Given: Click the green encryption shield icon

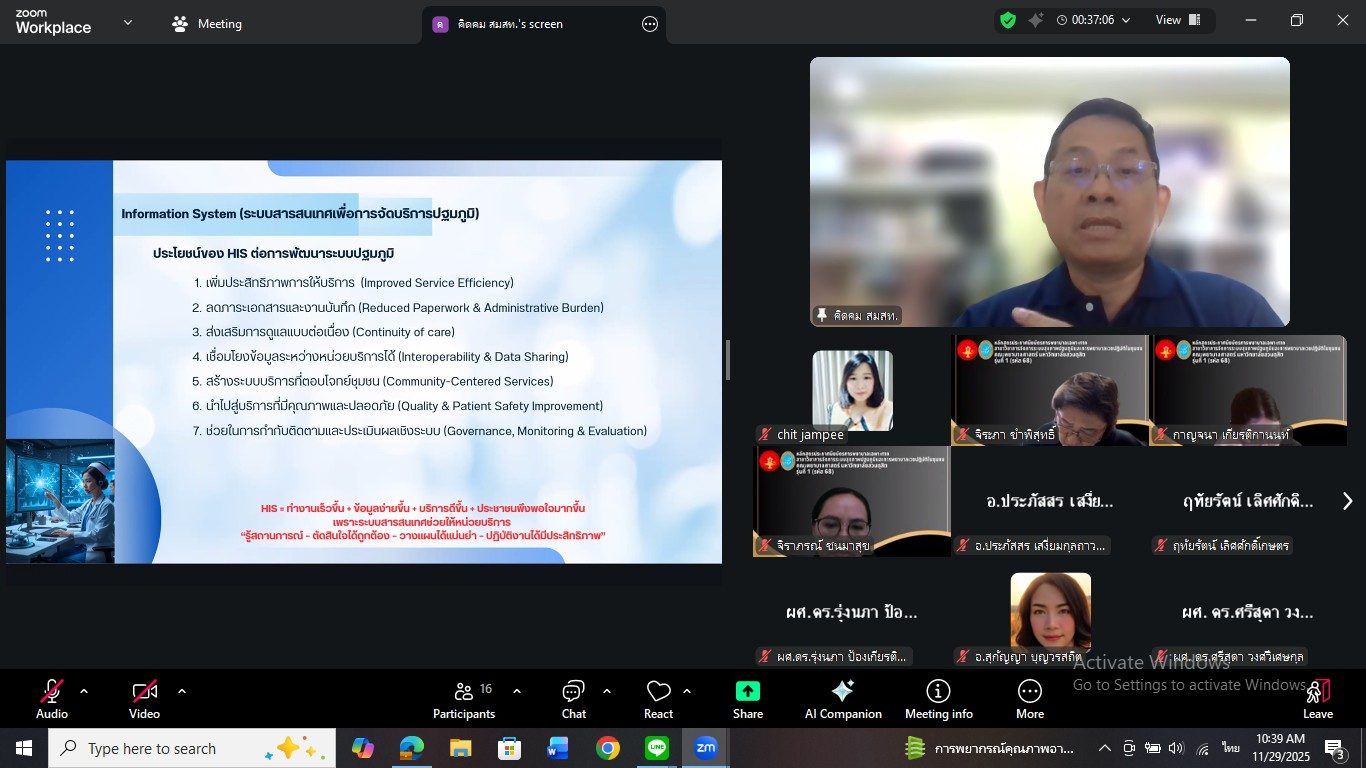Looking at the screenshot, I should click(1008, 20).
